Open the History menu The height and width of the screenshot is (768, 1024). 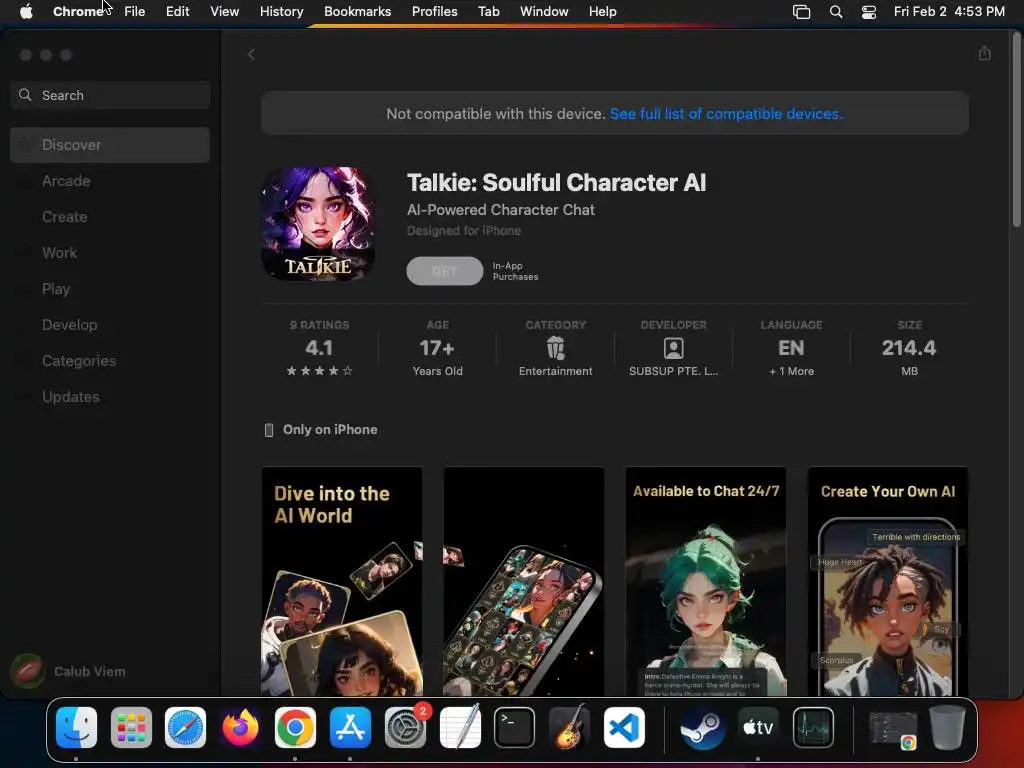pos(281,12)
